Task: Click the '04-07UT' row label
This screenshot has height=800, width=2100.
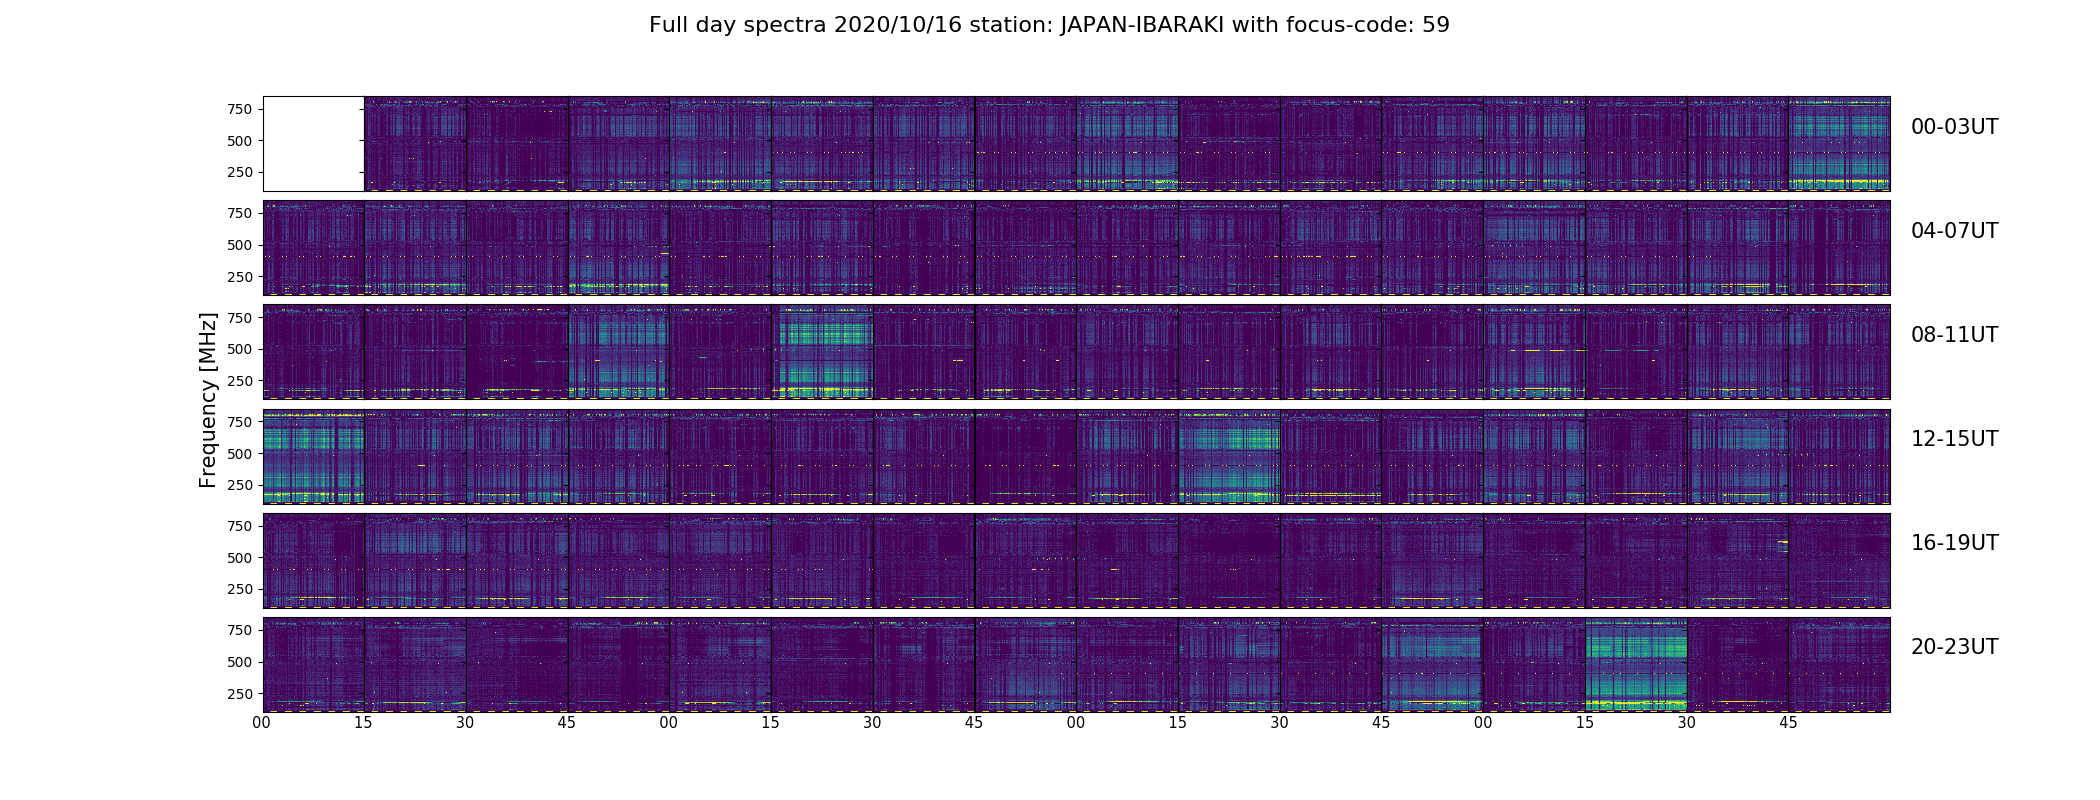Action: click(x=1954, y=231)
